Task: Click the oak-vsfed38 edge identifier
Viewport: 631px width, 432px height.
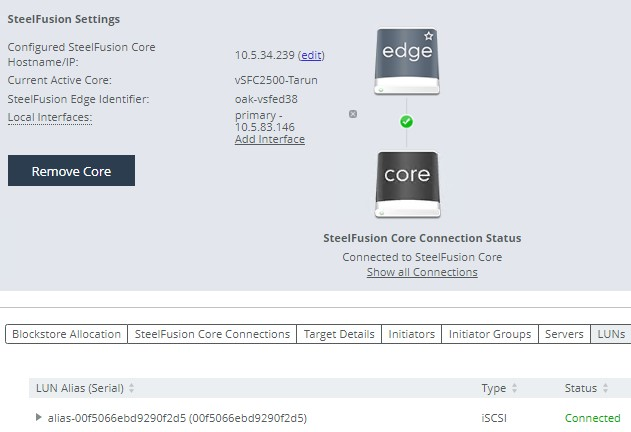Action: point(266,99)
